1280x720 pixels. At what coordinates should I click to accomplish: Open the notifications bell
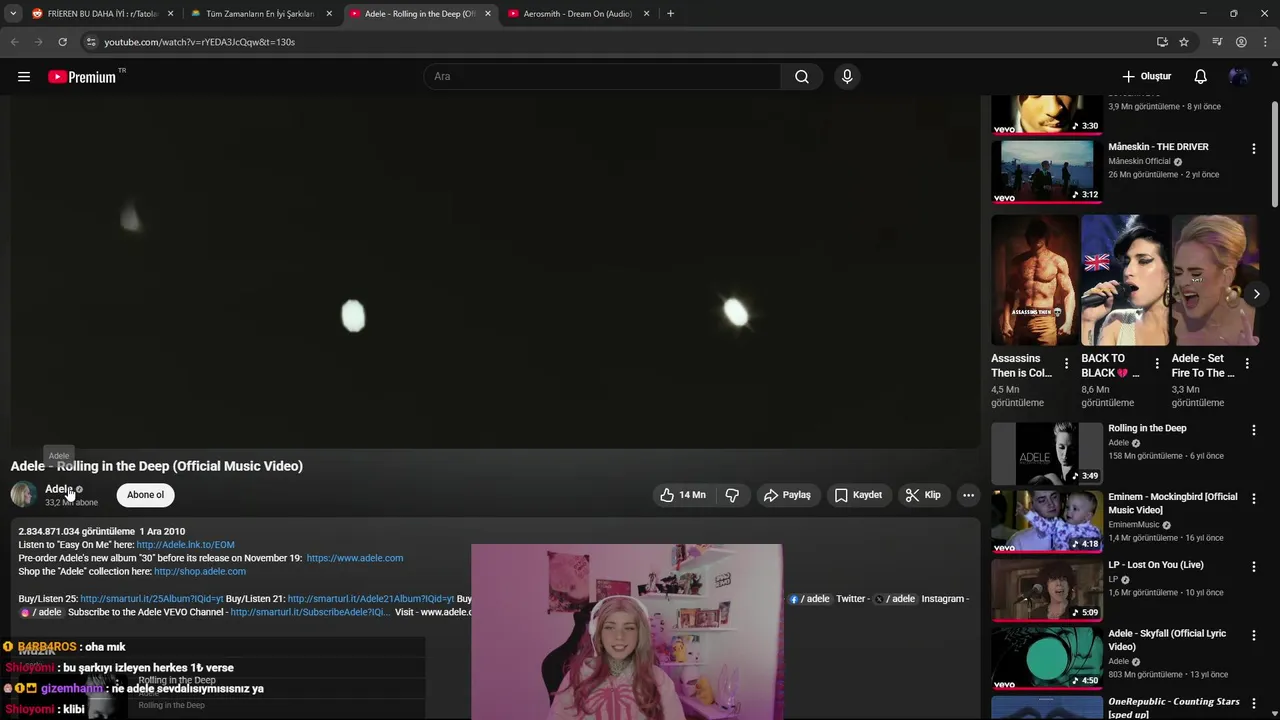1201,77
